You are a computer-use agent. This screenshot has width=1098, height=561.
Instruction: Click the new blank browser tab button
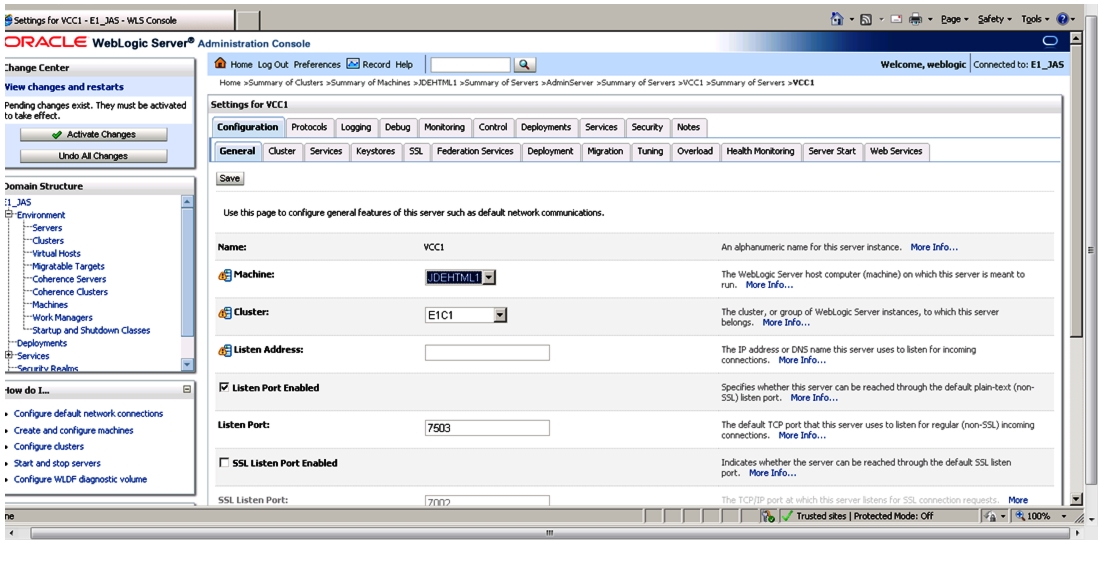point(249,20)
